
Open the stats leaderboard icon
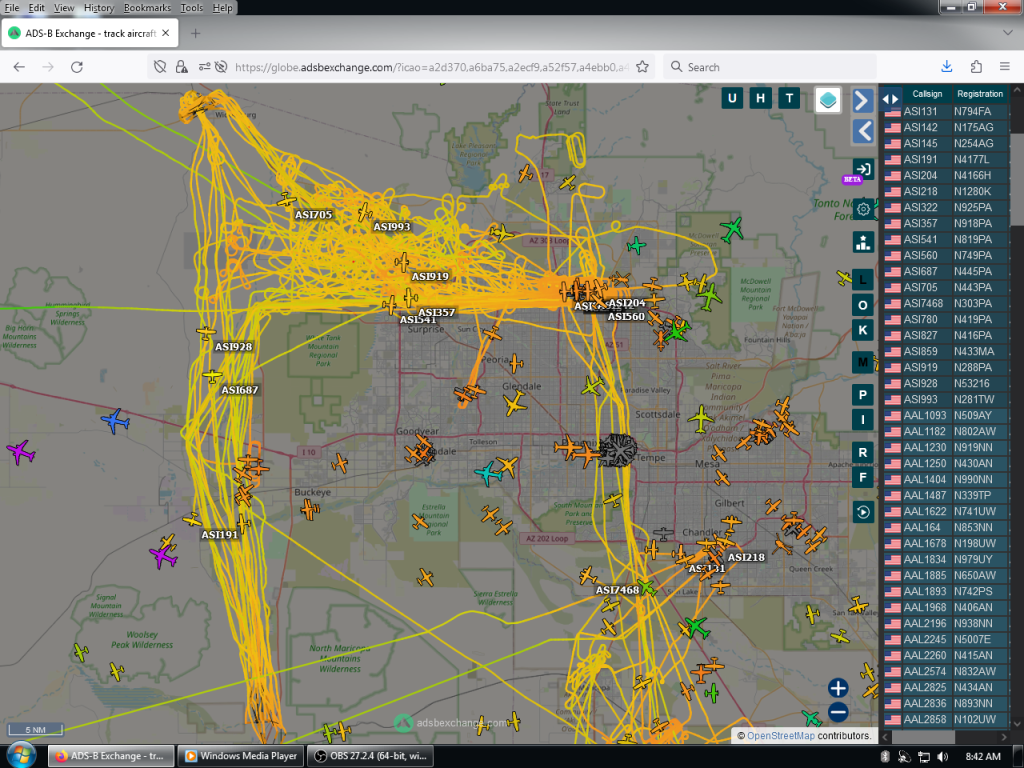coord(863,242)
